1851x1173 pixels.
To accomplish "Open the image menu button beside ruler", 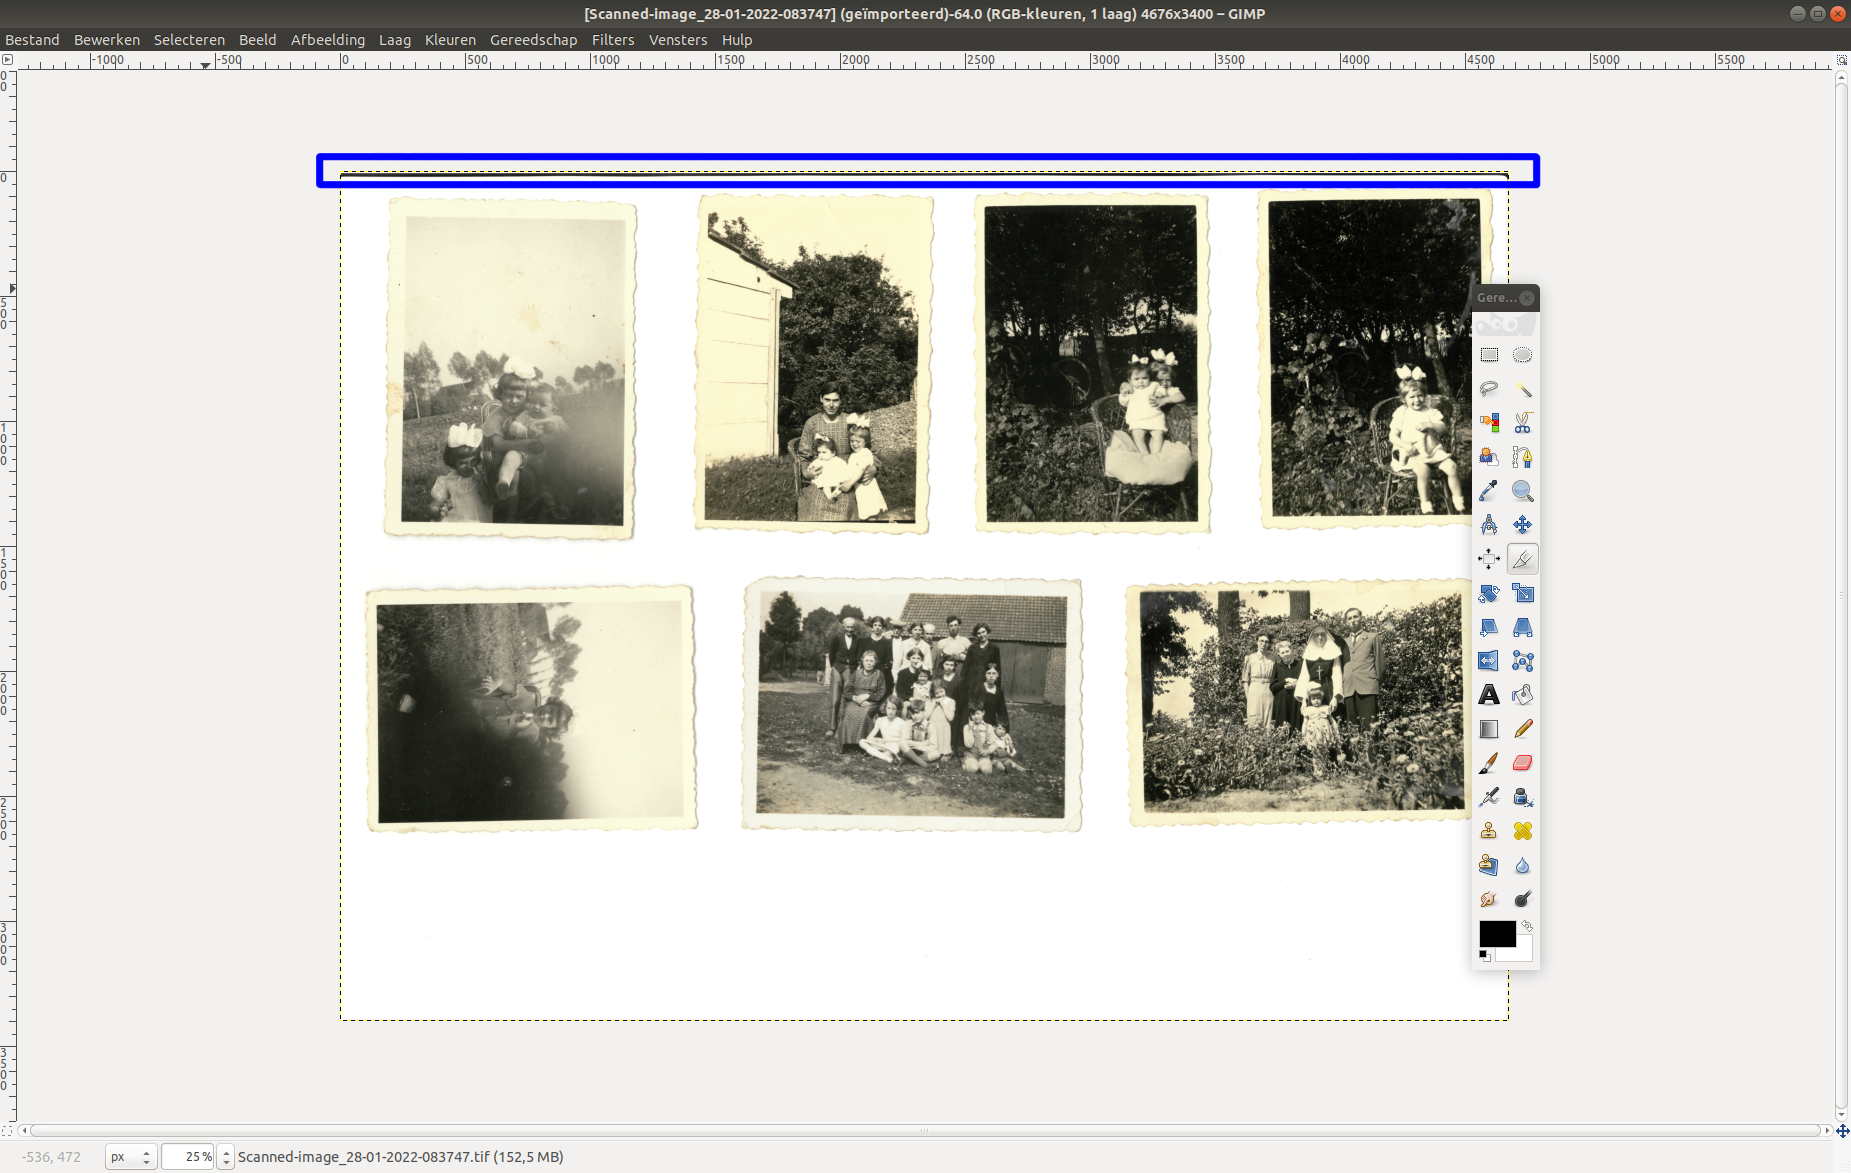I will pos(7,60).
